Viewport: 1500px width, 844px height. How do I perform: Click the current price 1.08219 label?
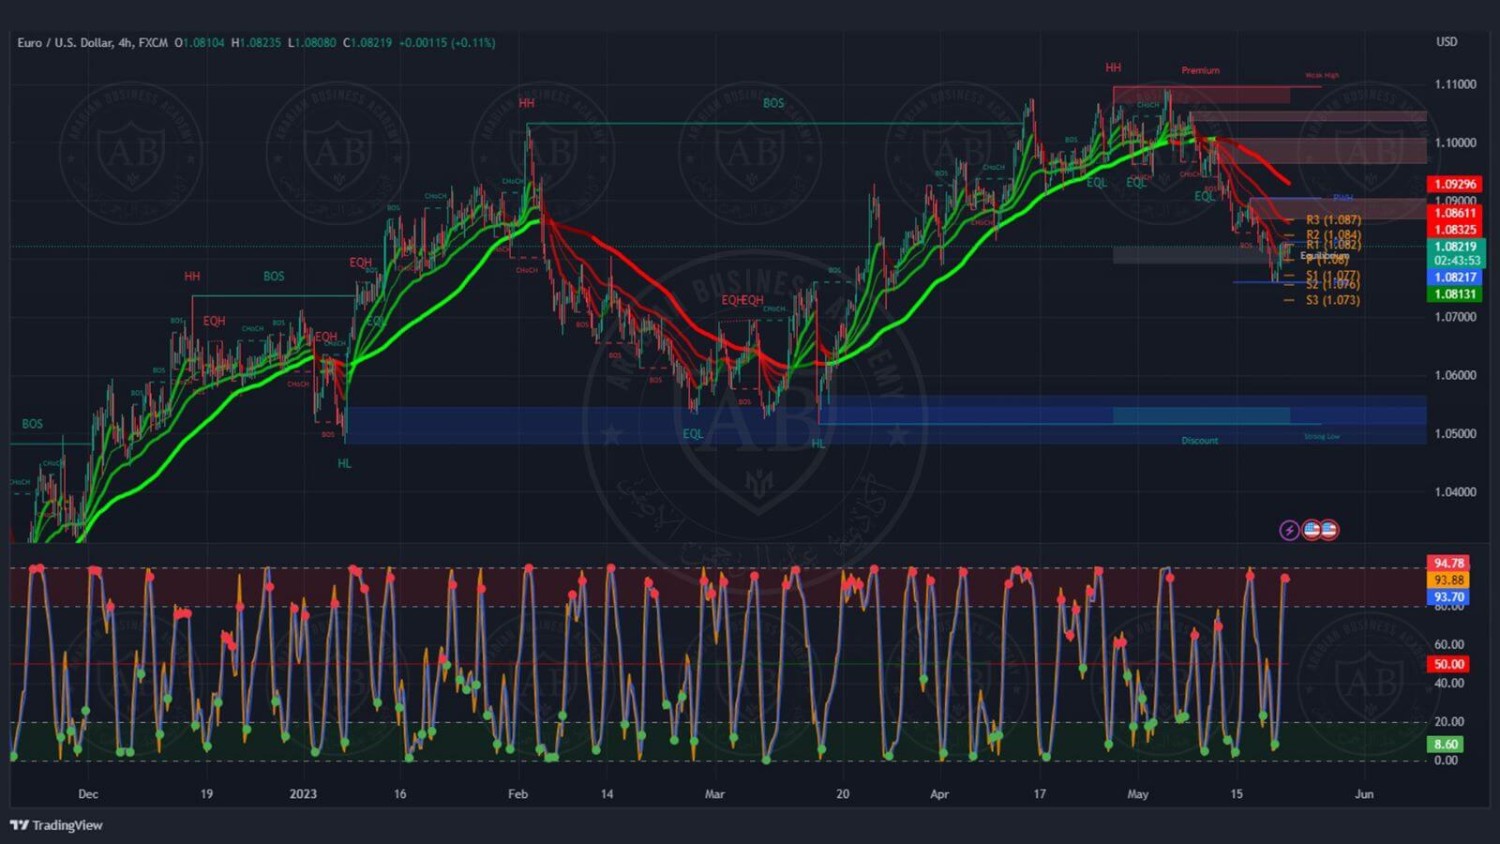(1455, 246)
